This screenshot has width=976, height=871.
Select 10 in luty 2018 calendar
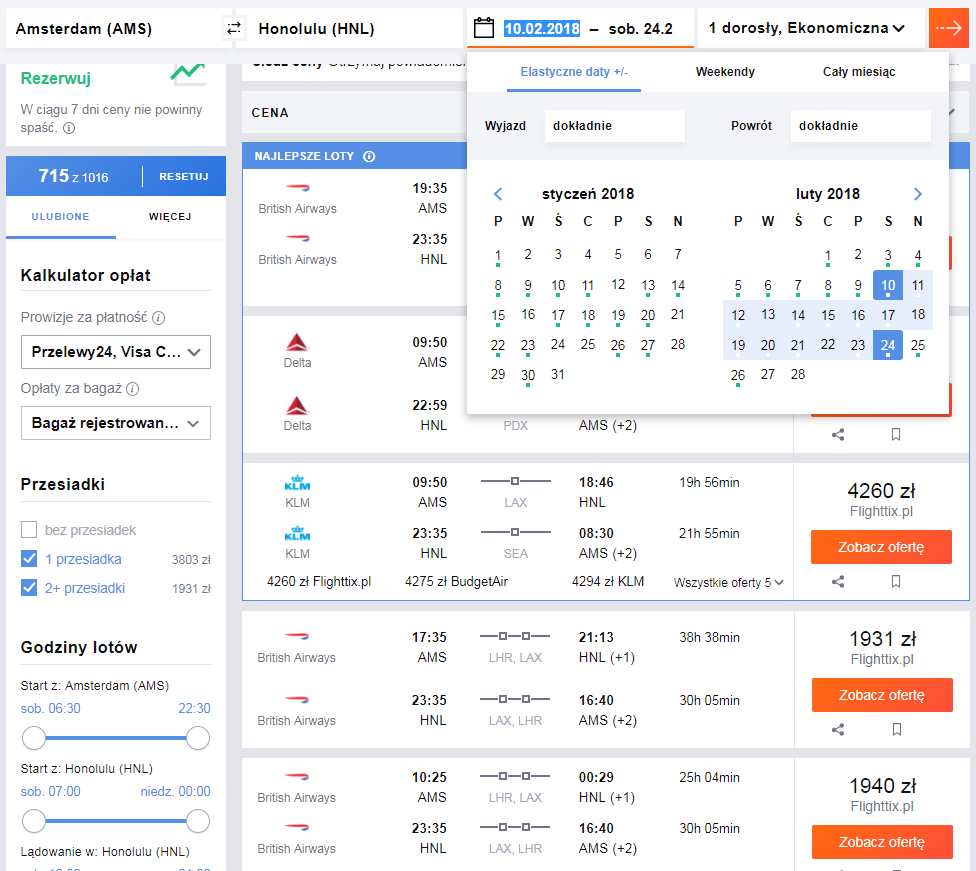pyautogui.click(x=888, y=285)
